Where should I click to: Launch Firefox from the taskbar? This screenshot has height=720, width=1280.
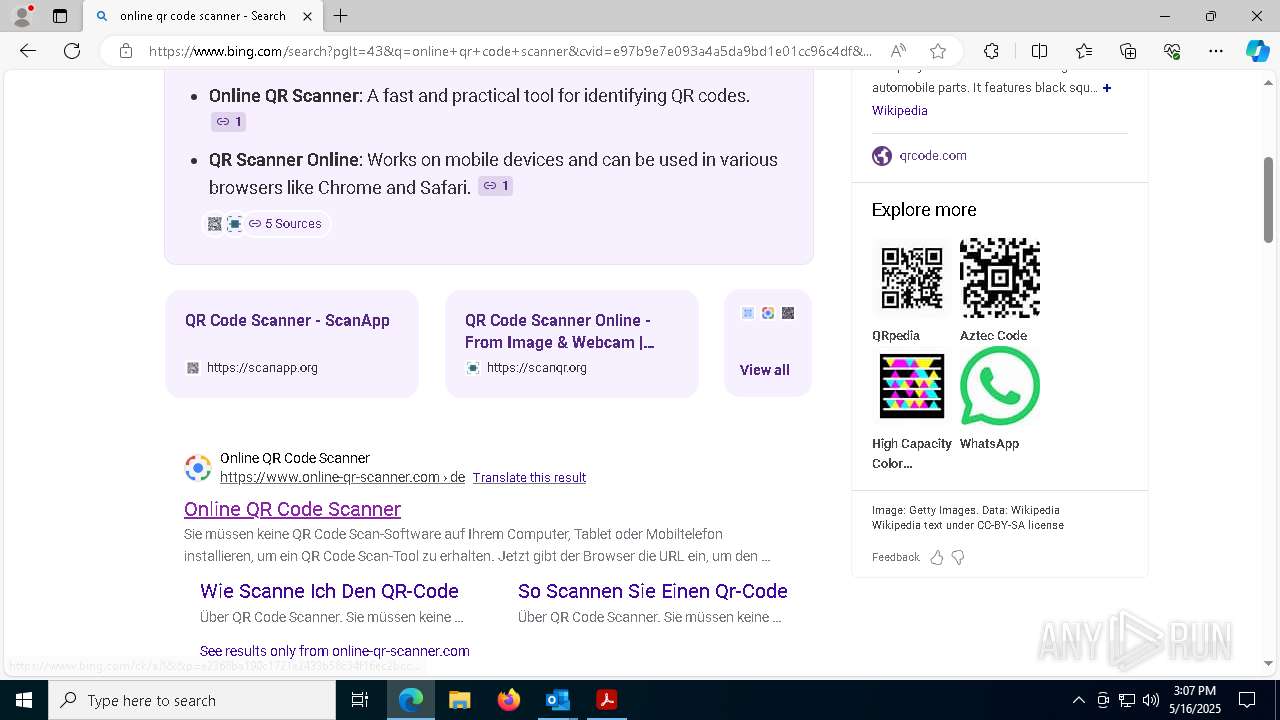click(x=509, y=700)
